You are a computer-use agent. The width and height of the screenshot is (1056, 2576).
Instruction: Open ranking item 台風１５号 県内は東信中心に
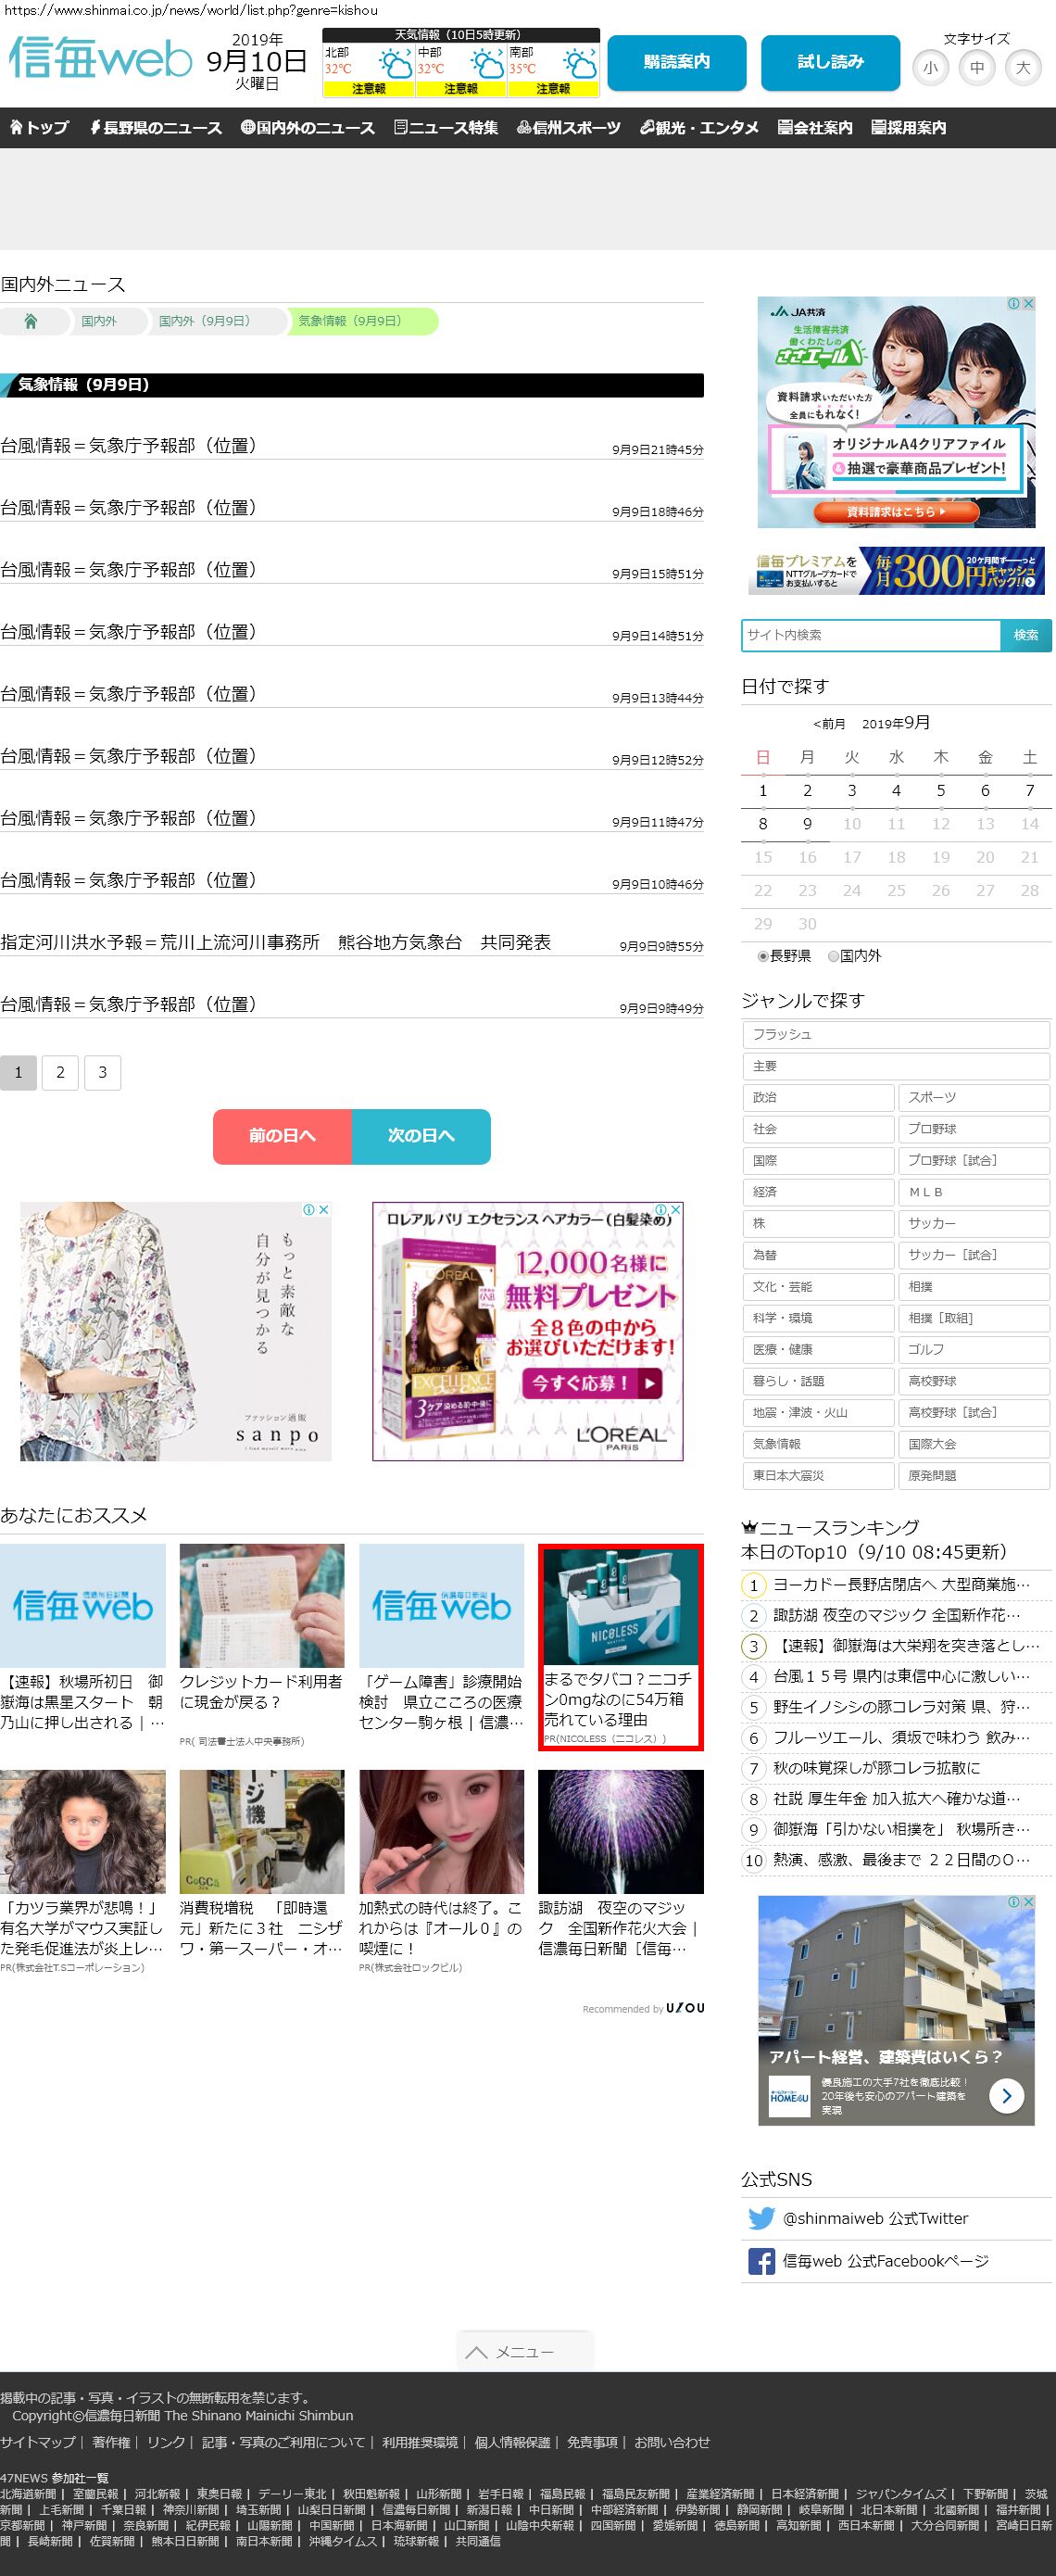point(901,1677)
